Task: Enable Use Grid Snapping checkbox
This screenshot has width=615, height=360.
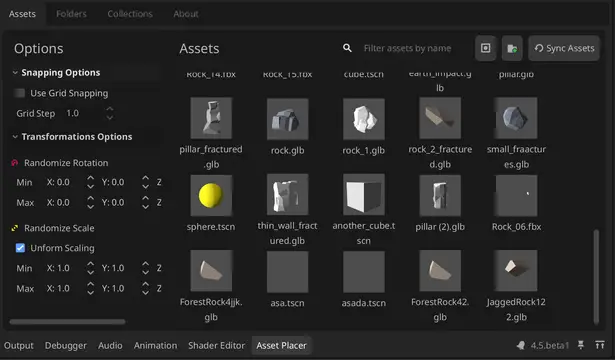Action: click(20, 93)
